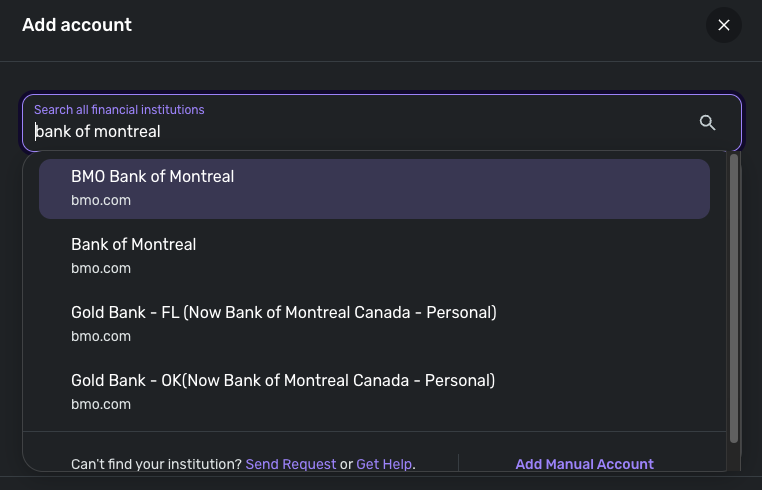Click bmo.com under Gold Bank - OK
This screenshot has width=762, height=490.
101,404
